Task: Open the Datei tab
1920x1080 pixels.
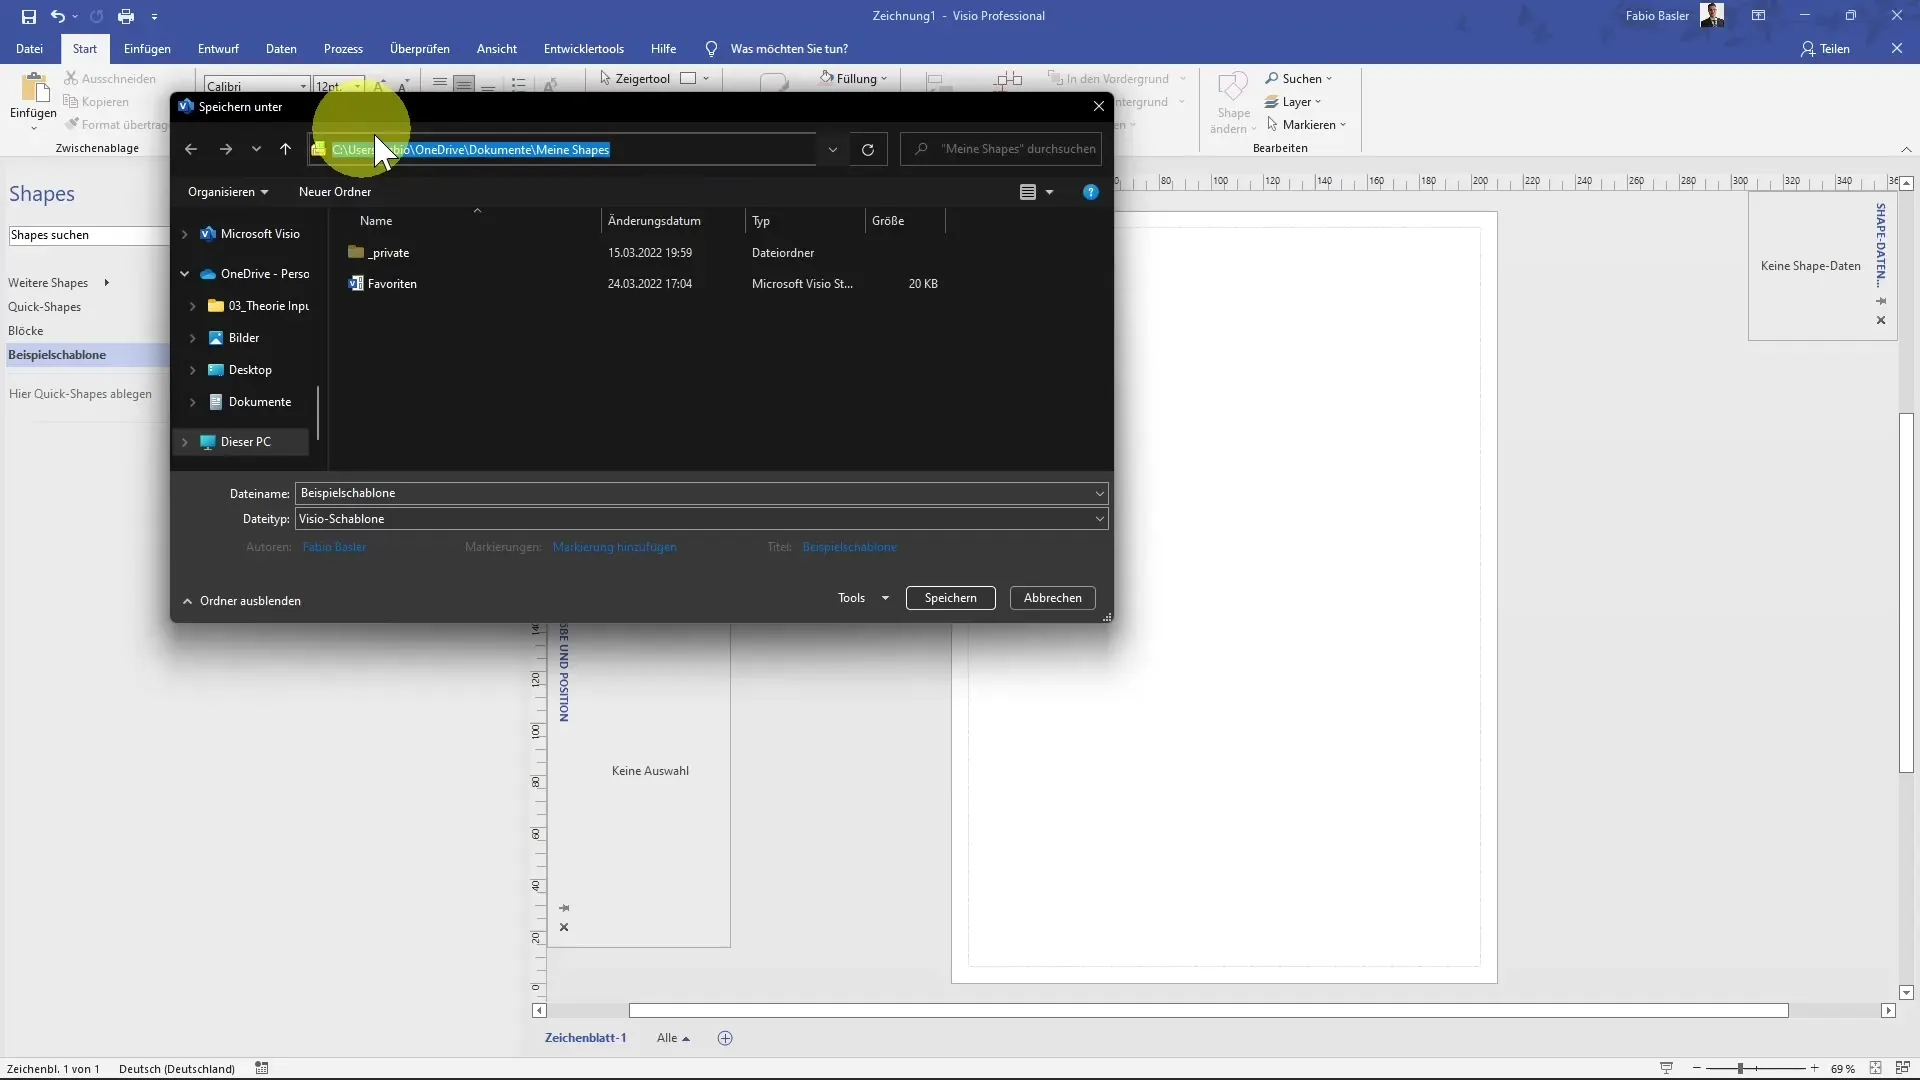Action: [x=30, y=48]
